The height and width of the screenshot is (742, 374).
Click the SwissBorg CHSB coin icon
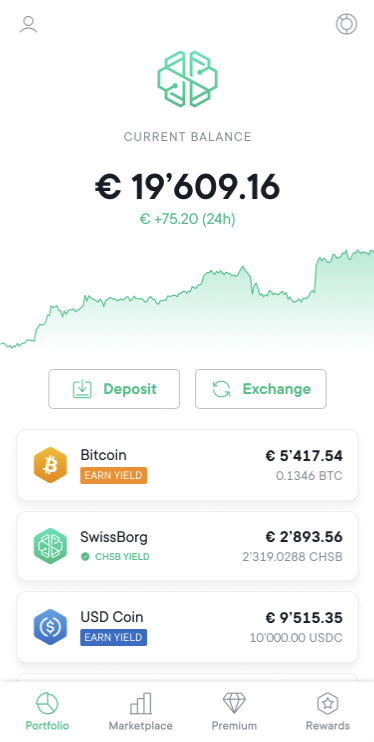click(x=50, y=546)
